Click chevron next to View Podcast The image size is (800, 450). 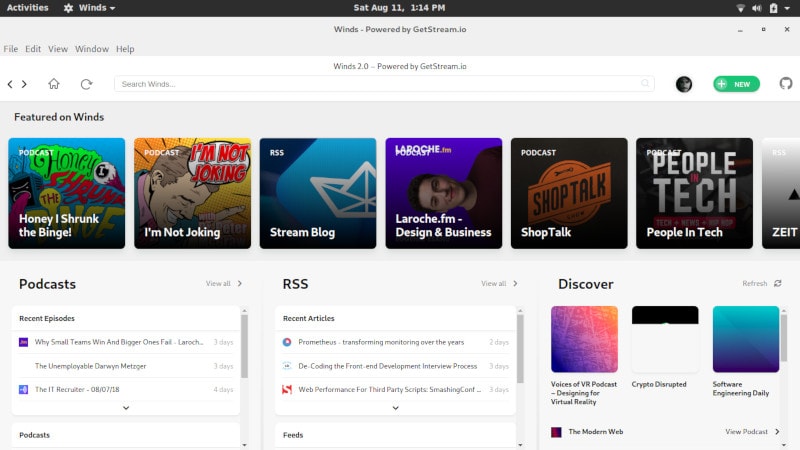click(x=777, y=432)
